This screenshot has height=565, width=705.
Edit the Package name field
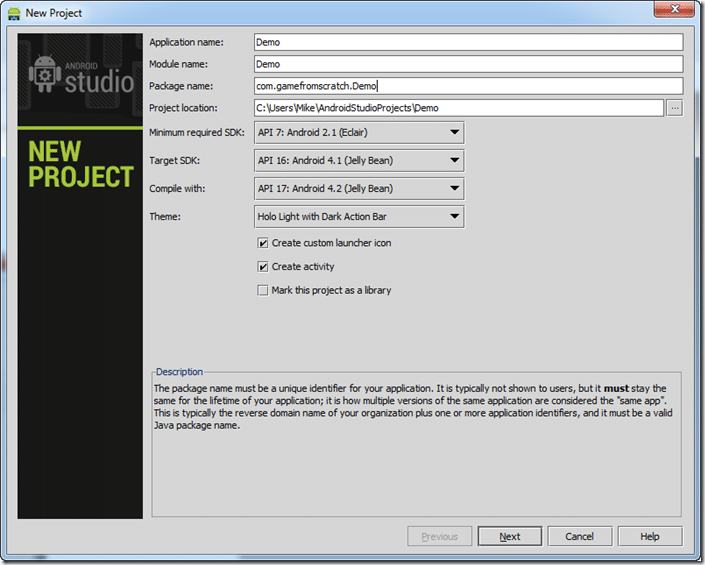tap(467, 86)
